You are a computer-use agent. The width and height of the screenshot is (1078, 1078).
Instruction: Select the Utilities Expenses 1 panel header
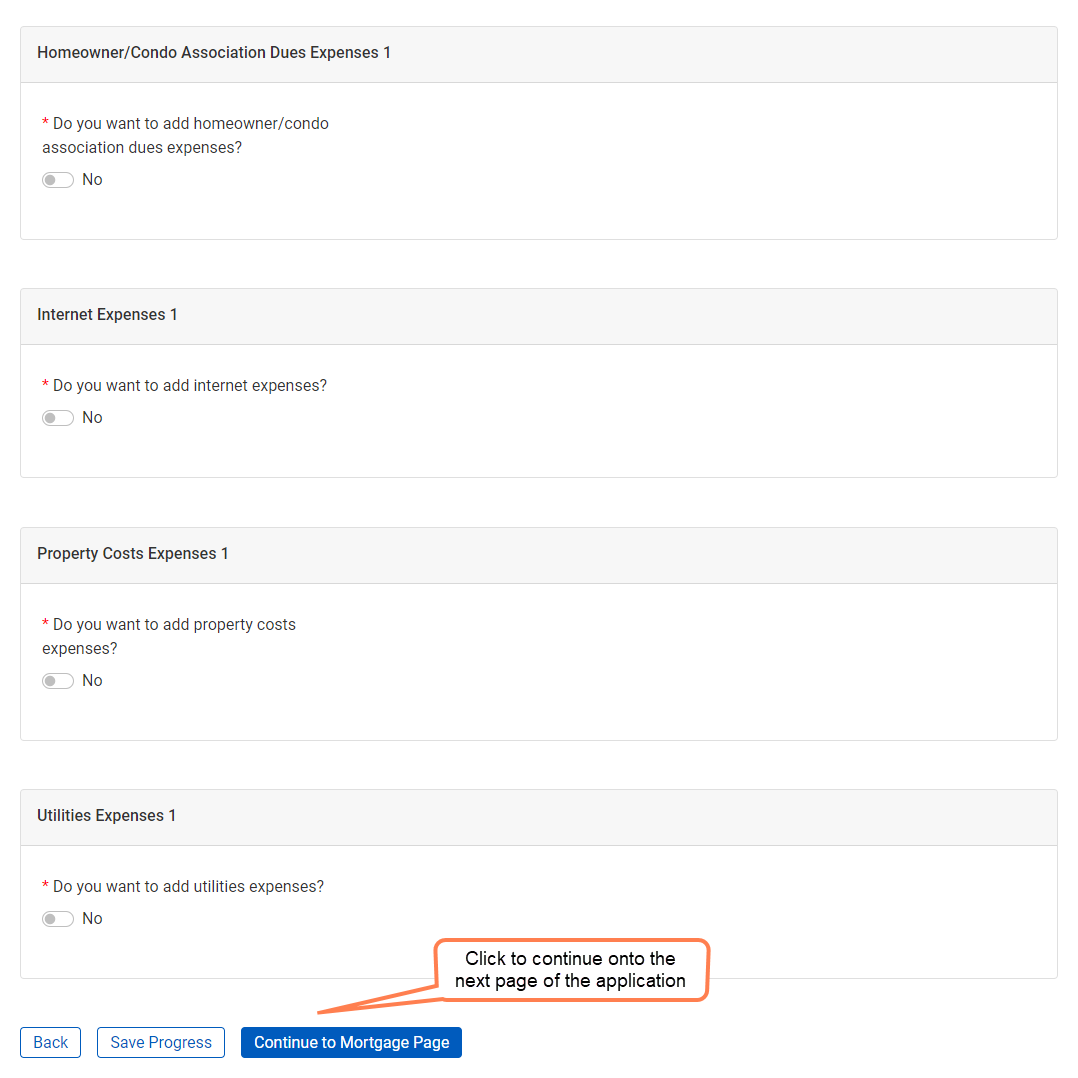[107, 816]
